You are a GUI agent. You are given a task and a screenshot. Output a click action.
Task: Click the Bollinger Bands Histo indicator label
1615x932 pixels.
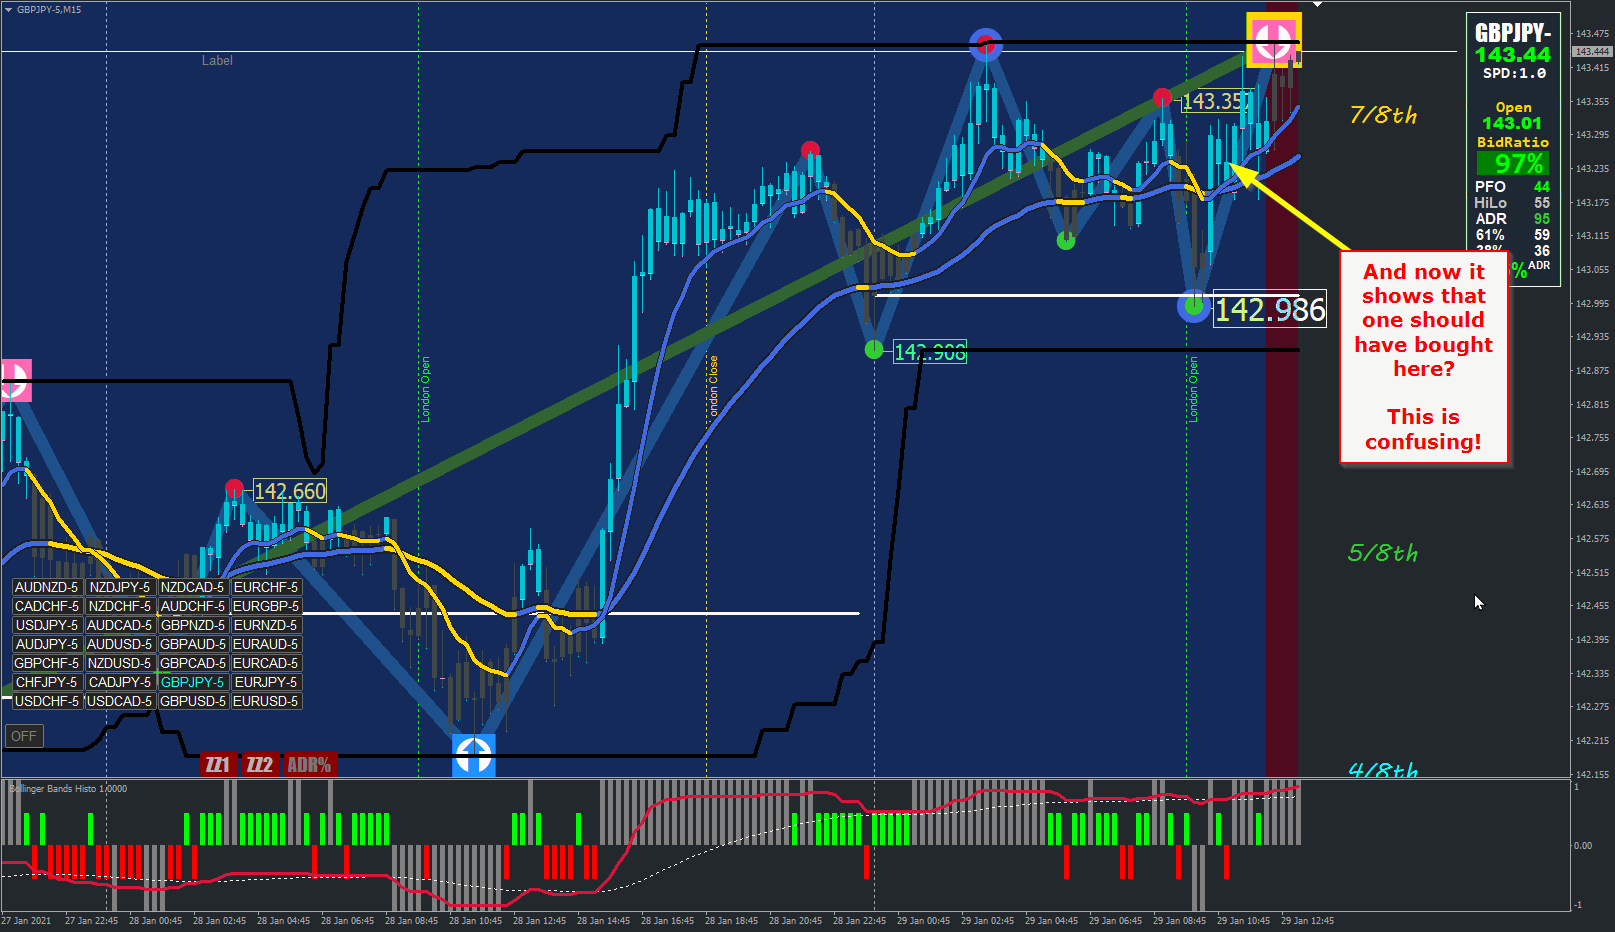tap(68, 789)
